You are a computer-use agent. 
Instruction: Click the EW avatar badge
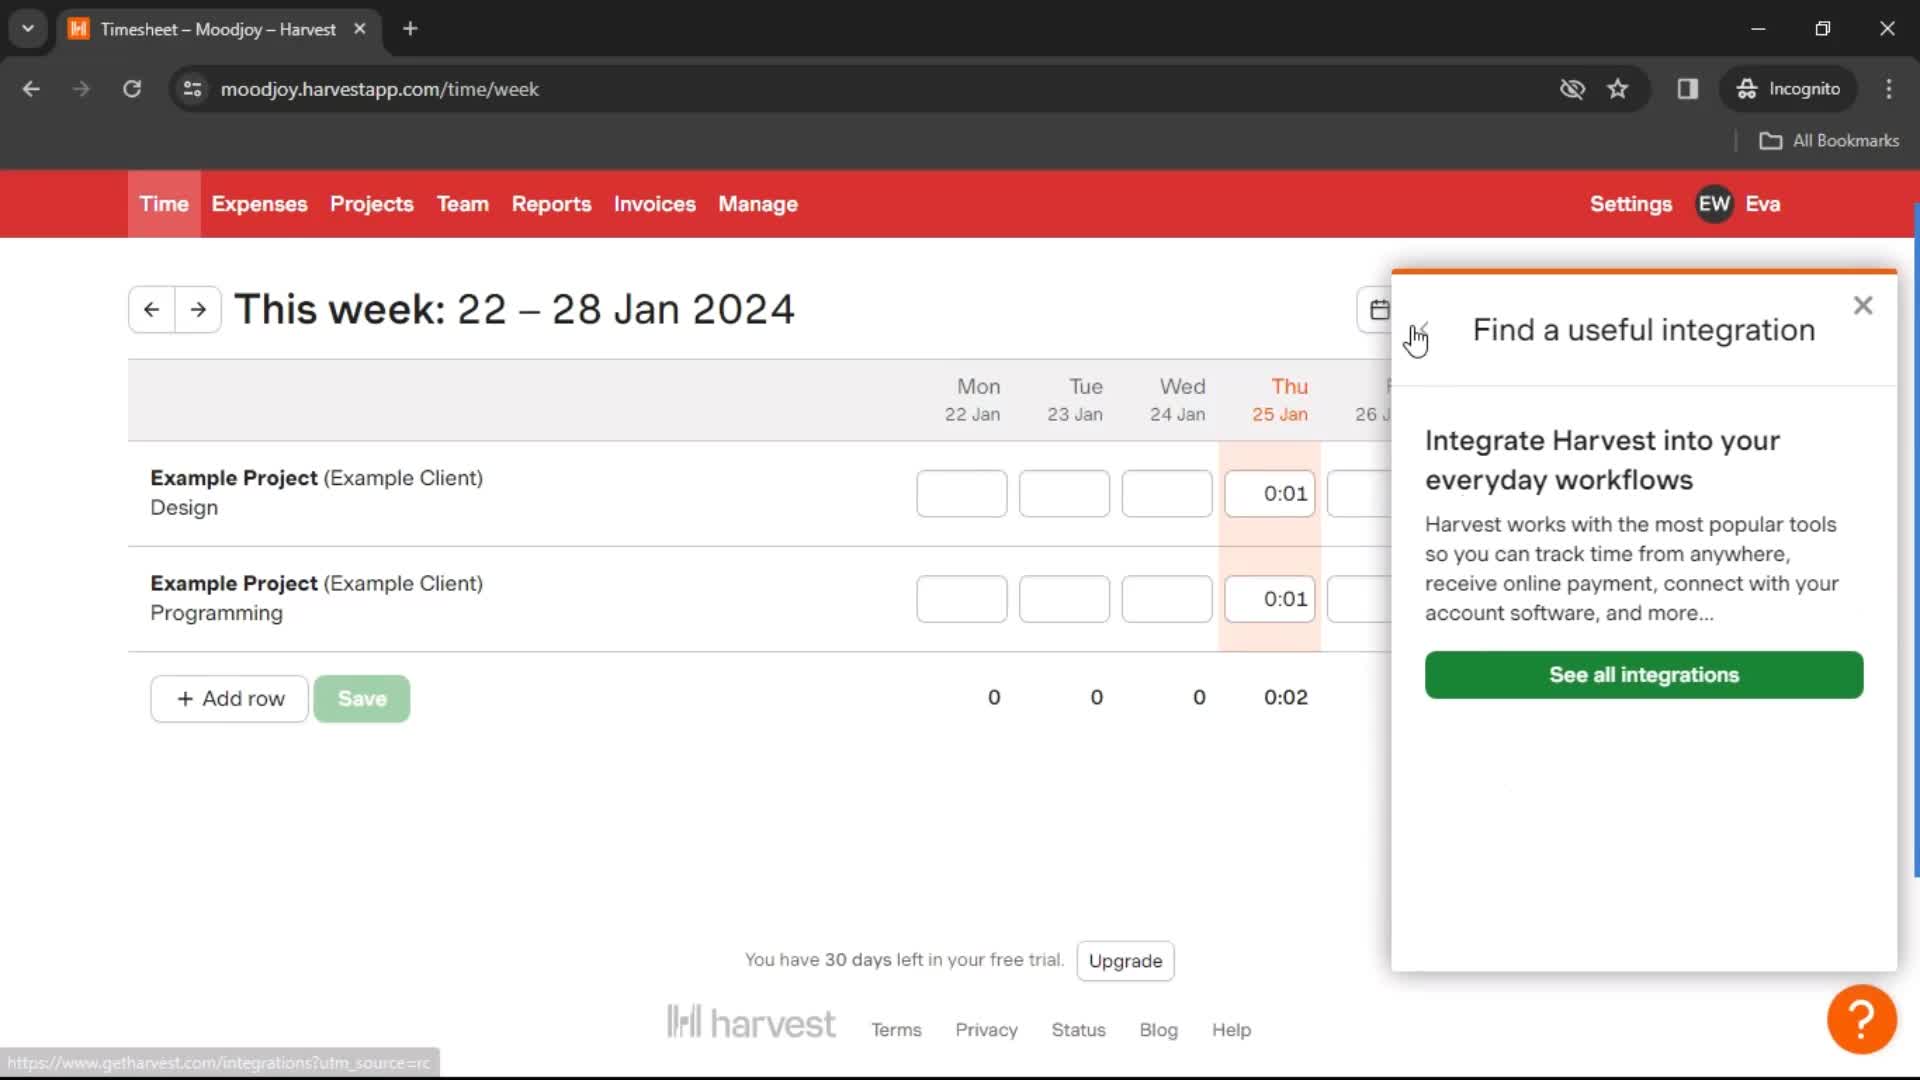[x=1714, y=204]
